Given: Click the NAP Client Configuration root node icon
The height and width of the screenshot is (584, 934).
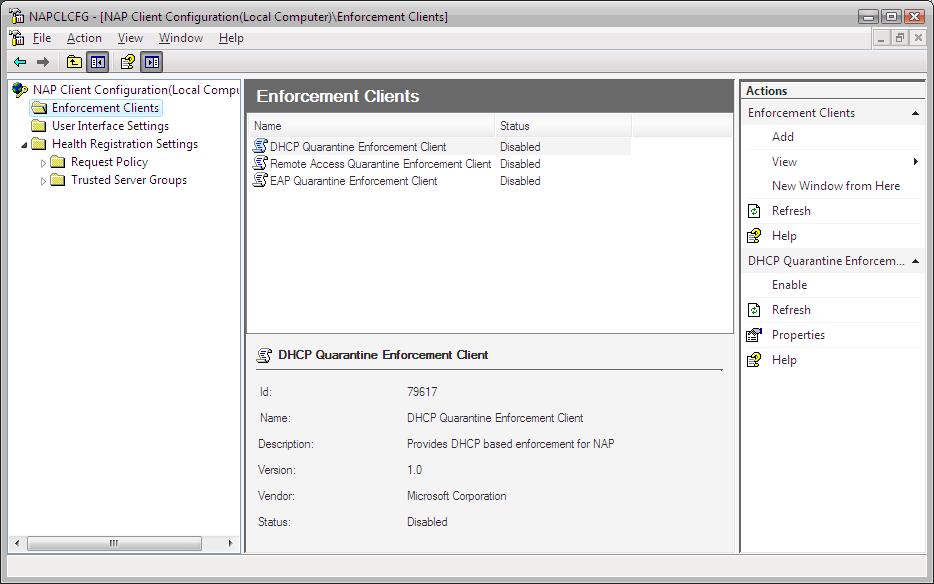Looking at the screenshot, I should tap(20, 90).
